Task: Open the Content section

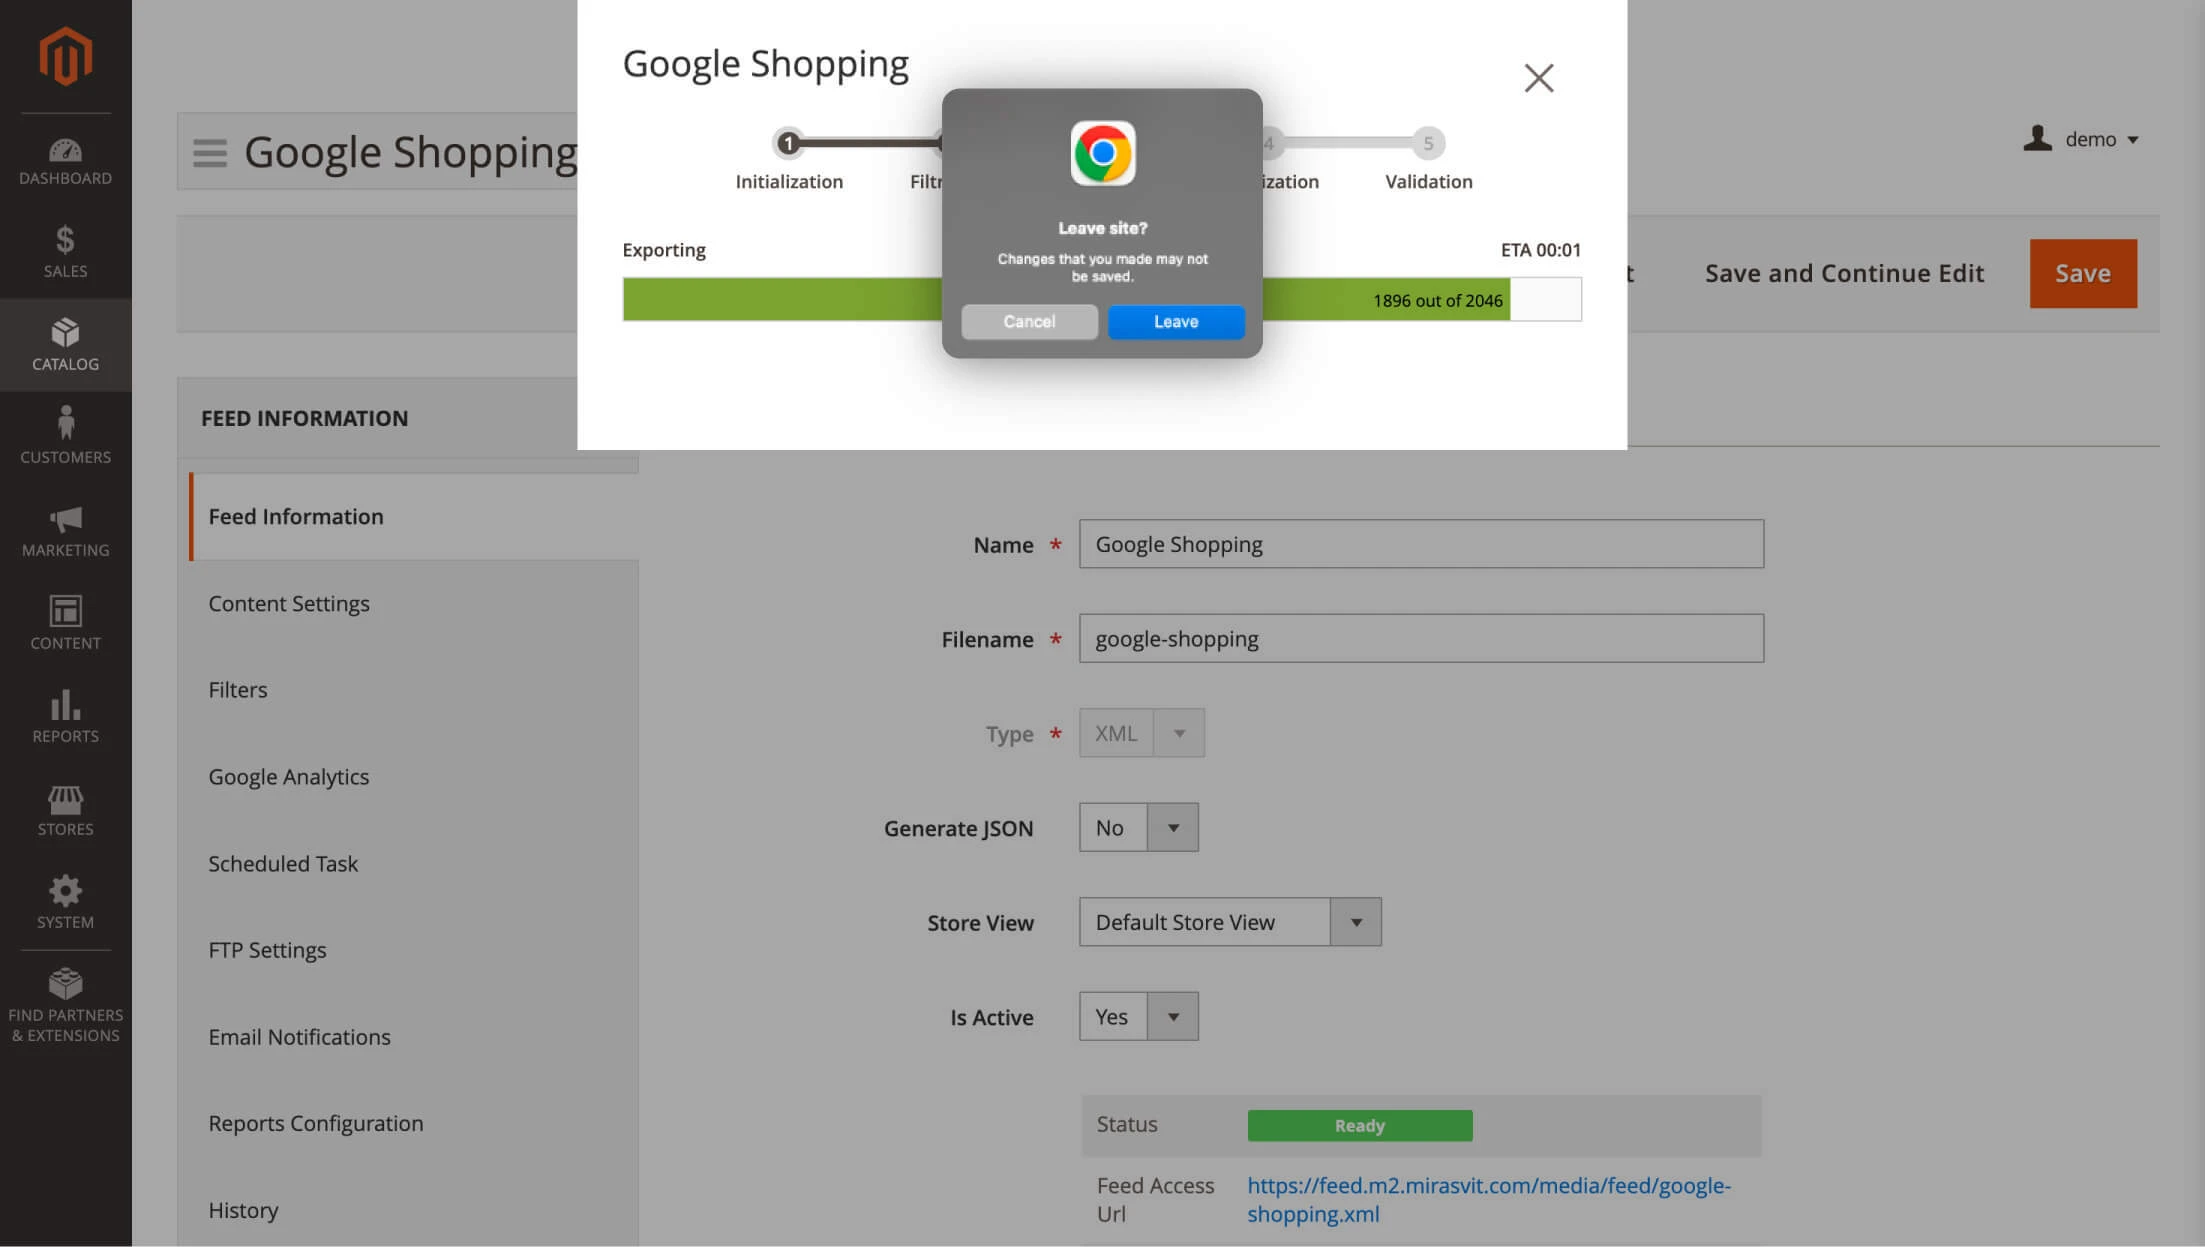Action: click(64, 622)
